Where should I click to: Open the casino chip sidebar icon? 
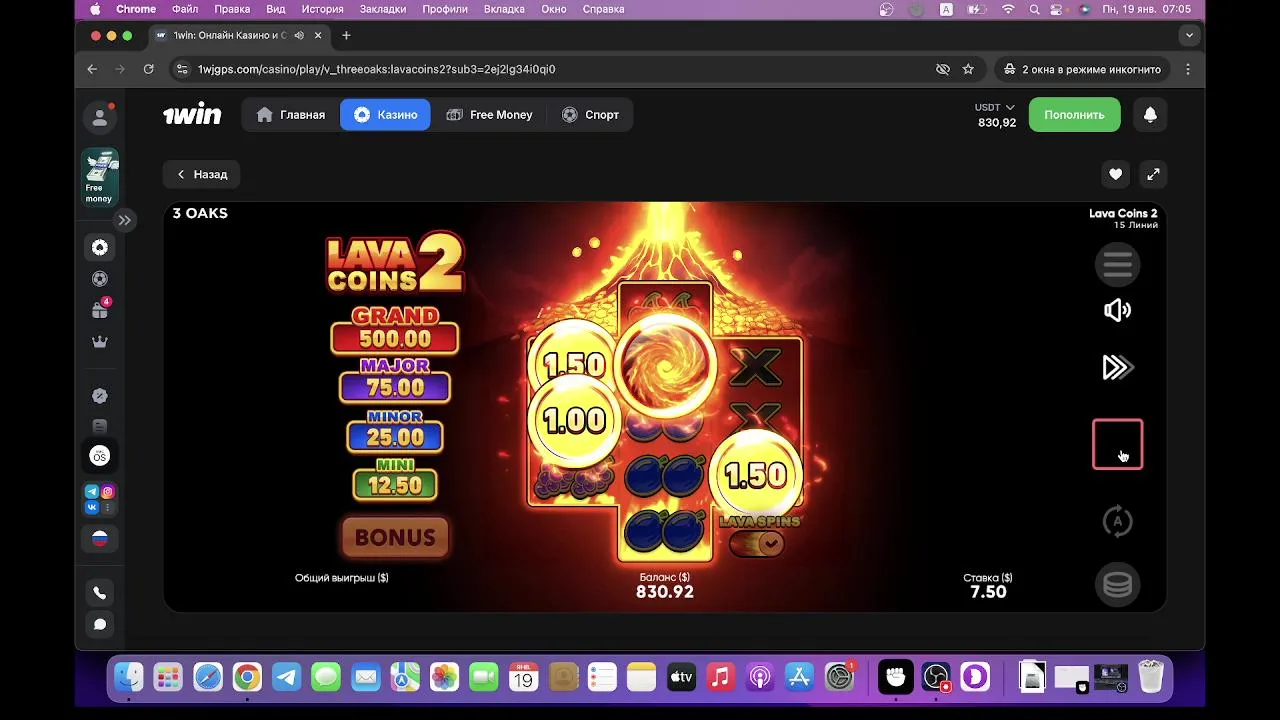(x=100, y=248)
